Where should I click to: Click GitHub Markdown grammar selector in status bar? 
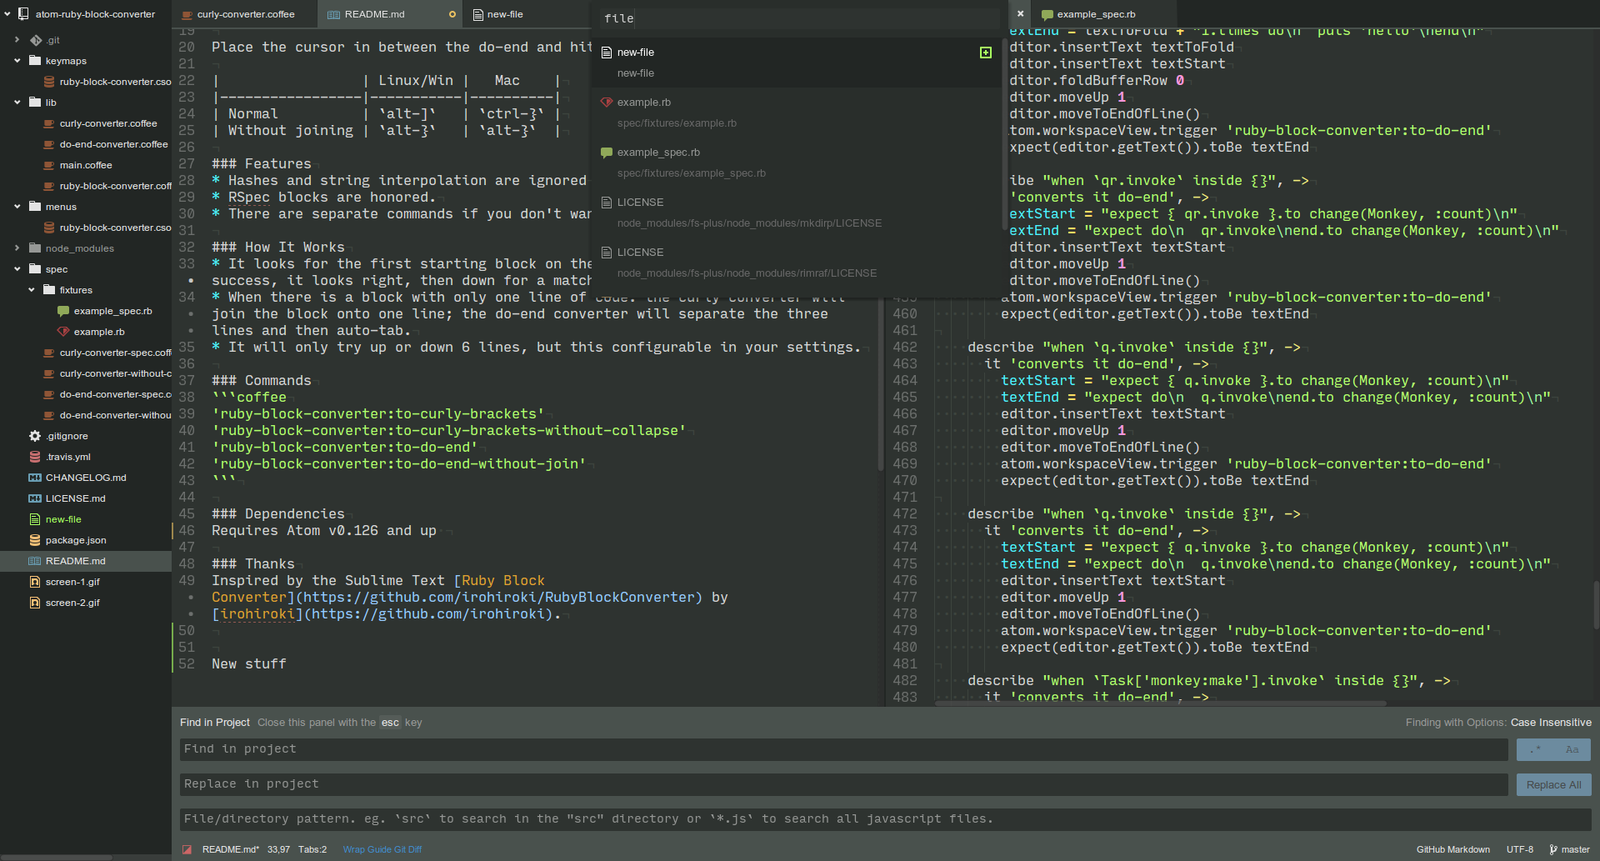[x=1453, y=850]
